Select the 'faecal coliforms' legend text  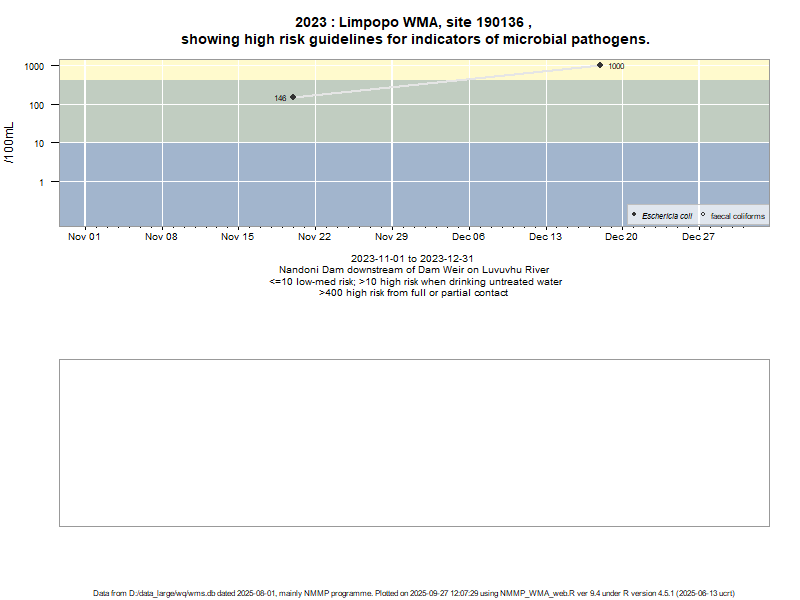(x=738, y=216)
